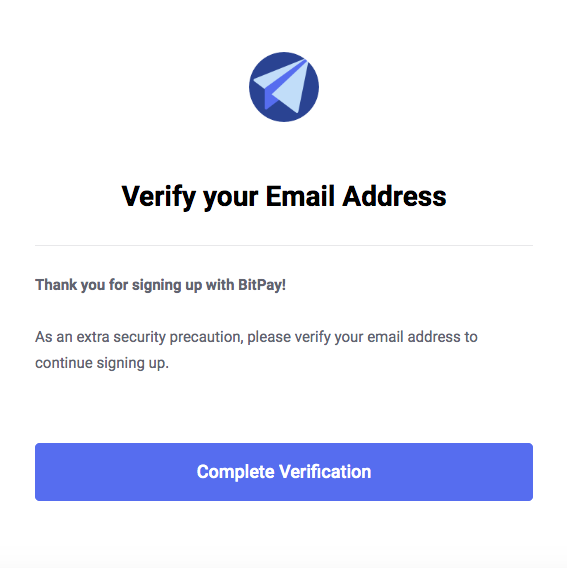Click the light blue wing of the plane
Screen dimensions: 567x568
pyautogui.click(x=290, y=91)
